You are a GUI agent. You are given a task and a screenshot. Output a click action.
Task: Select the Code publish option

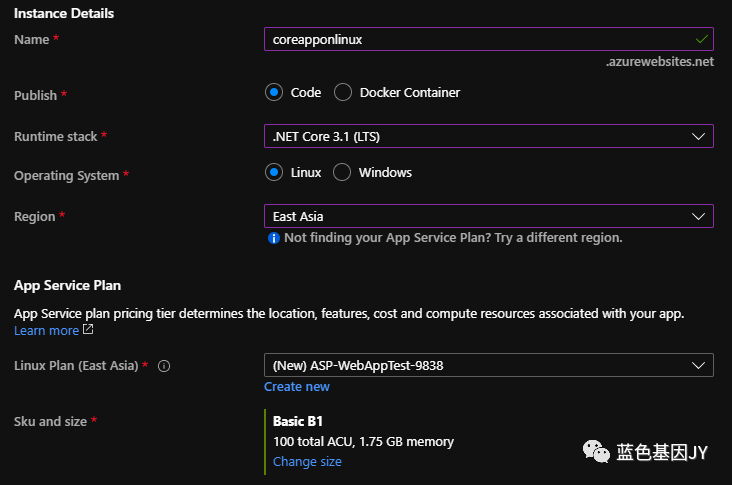click(x=274, y=92)
